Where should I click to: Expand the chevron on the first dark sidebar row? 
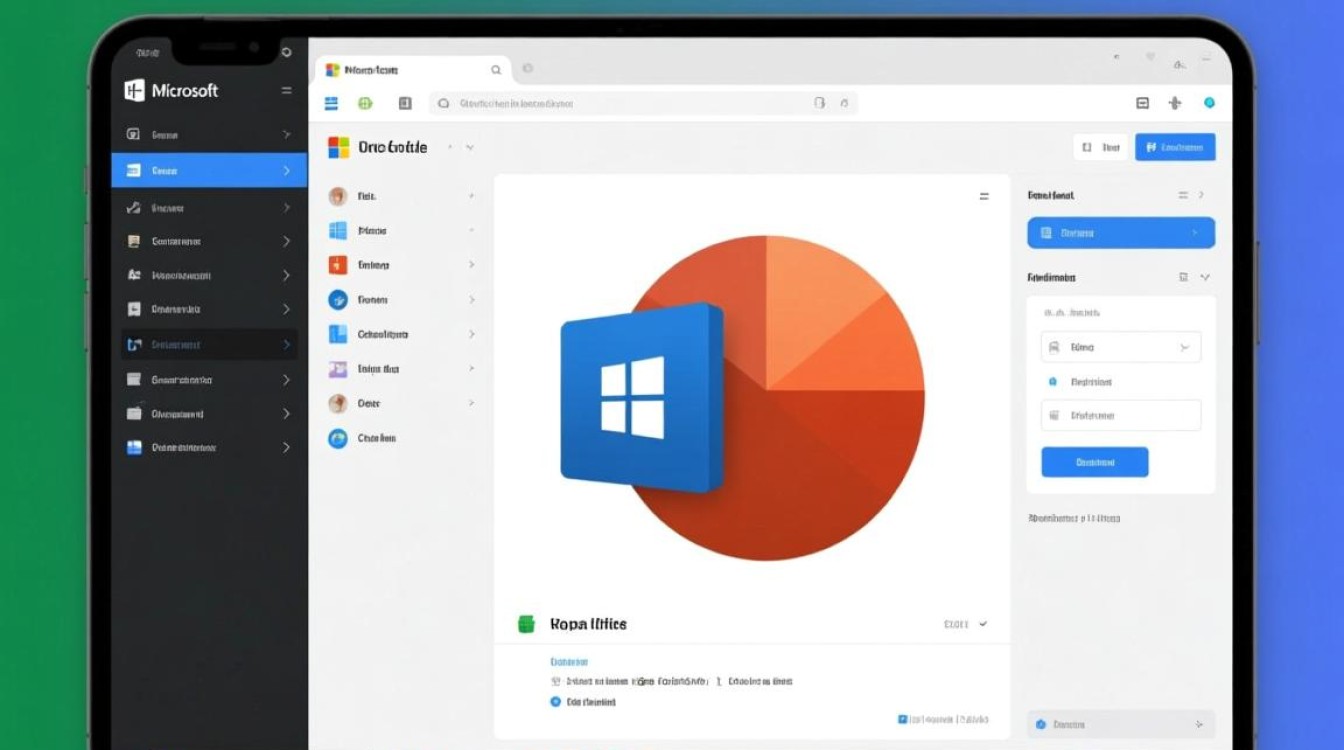click(287, 134)
